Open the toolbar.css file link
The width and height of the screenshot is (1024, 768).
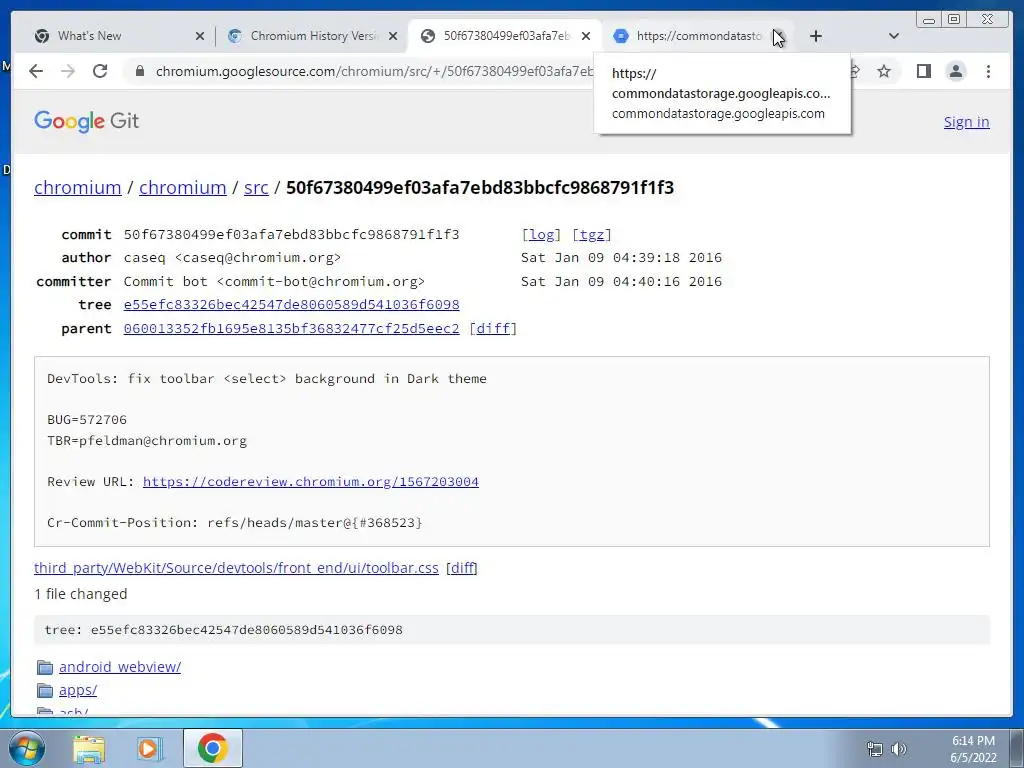point(236,568)
